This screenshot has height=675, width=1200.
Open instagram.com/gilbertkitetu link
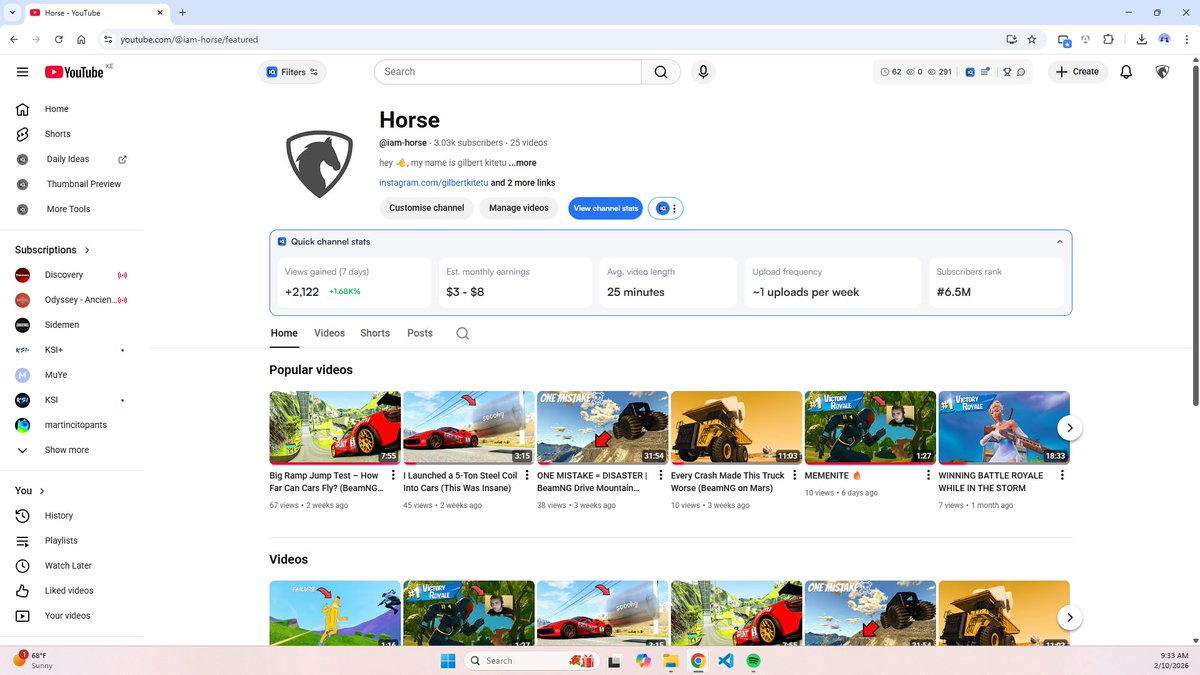[x=433, y=183]
